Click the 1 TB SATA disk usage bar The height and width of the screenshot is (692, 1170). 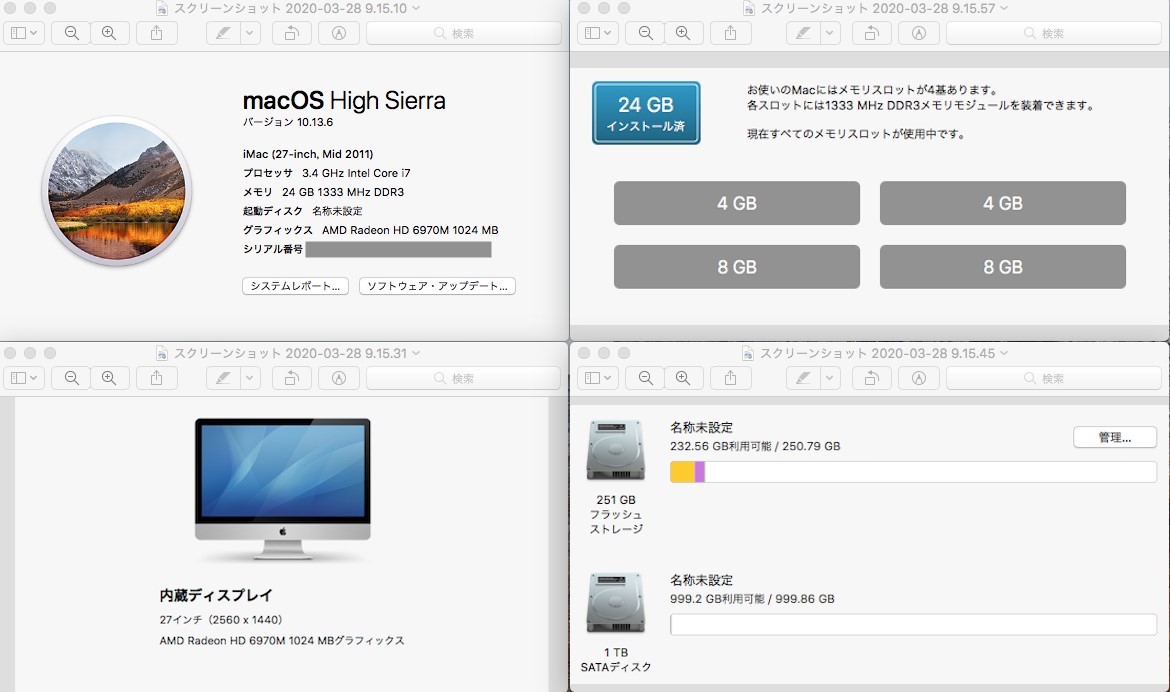tap(913, 624)
